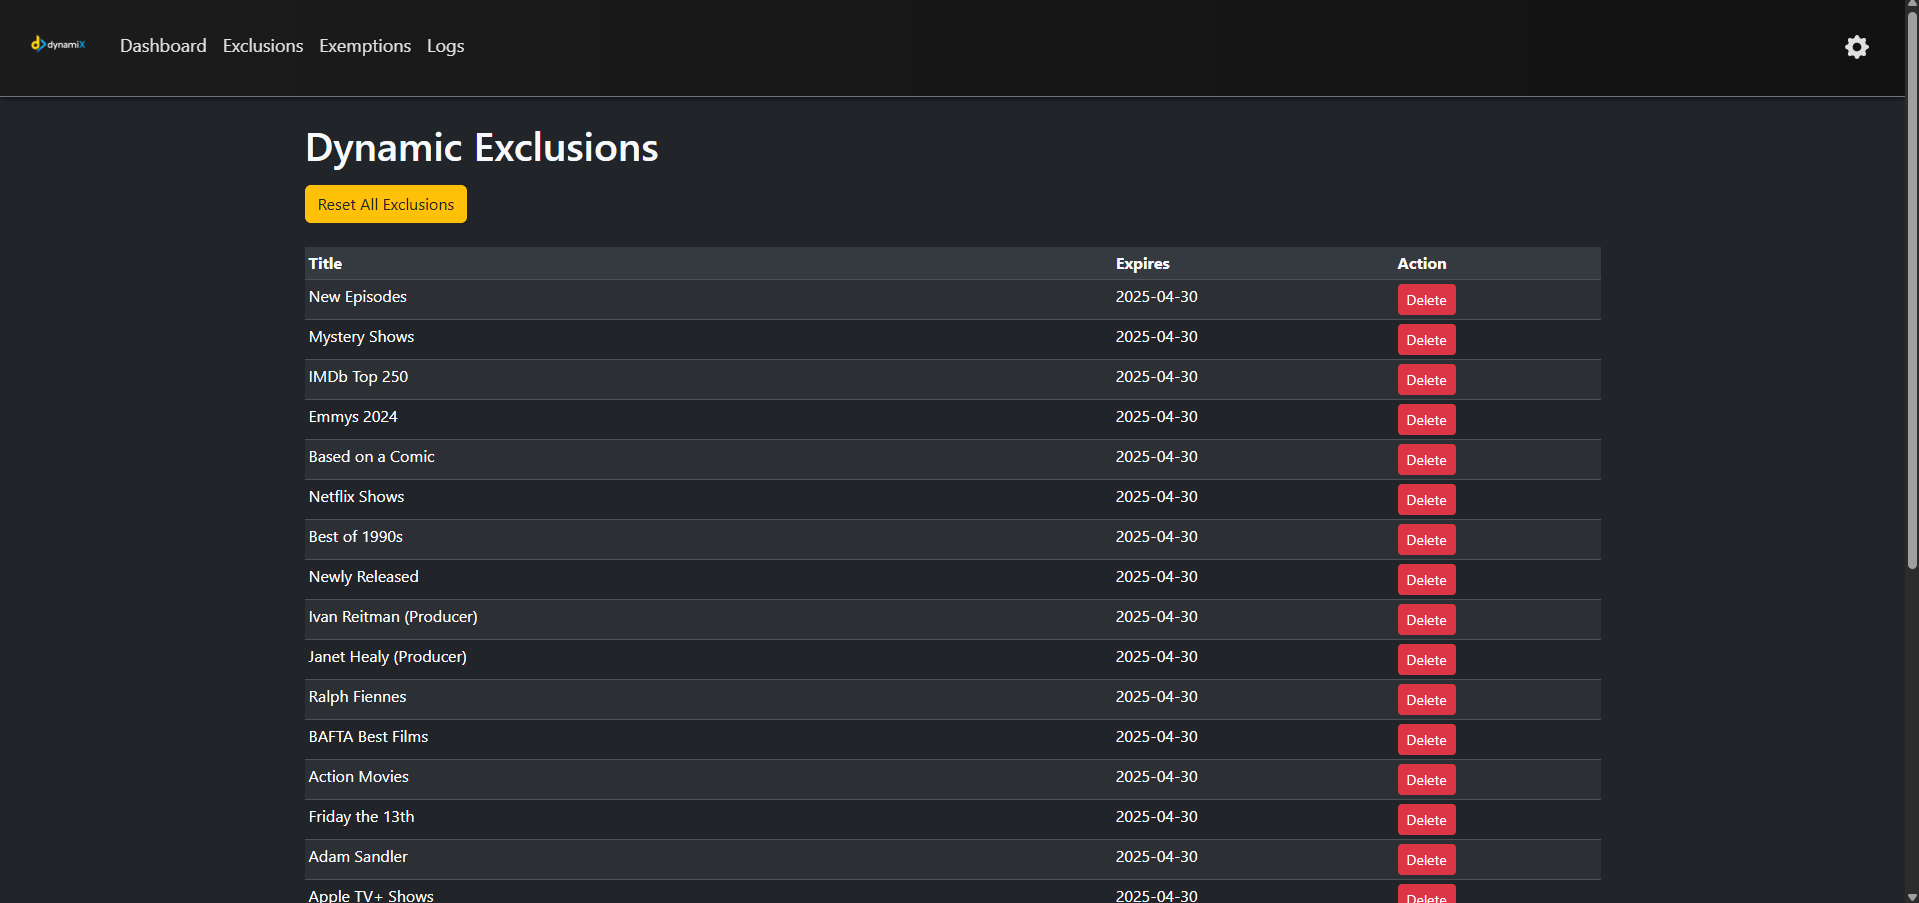Delete the Mystery Shows exclusion

click(x=1426, y=340)
